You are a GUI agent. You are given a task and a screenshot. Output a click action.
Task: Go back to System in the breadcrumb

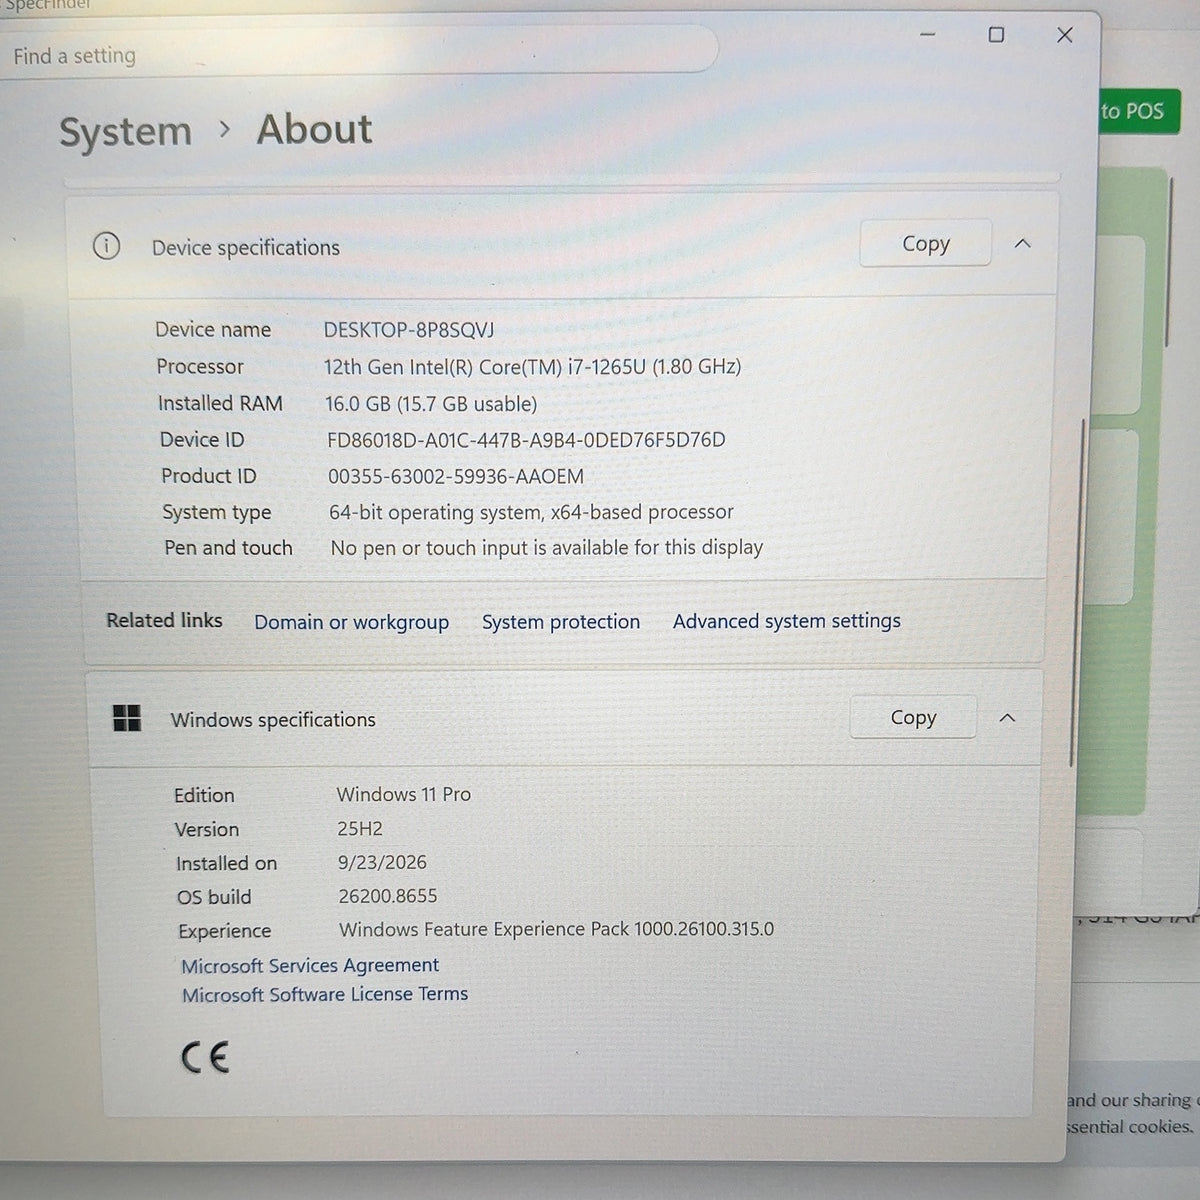click(125, 131)
